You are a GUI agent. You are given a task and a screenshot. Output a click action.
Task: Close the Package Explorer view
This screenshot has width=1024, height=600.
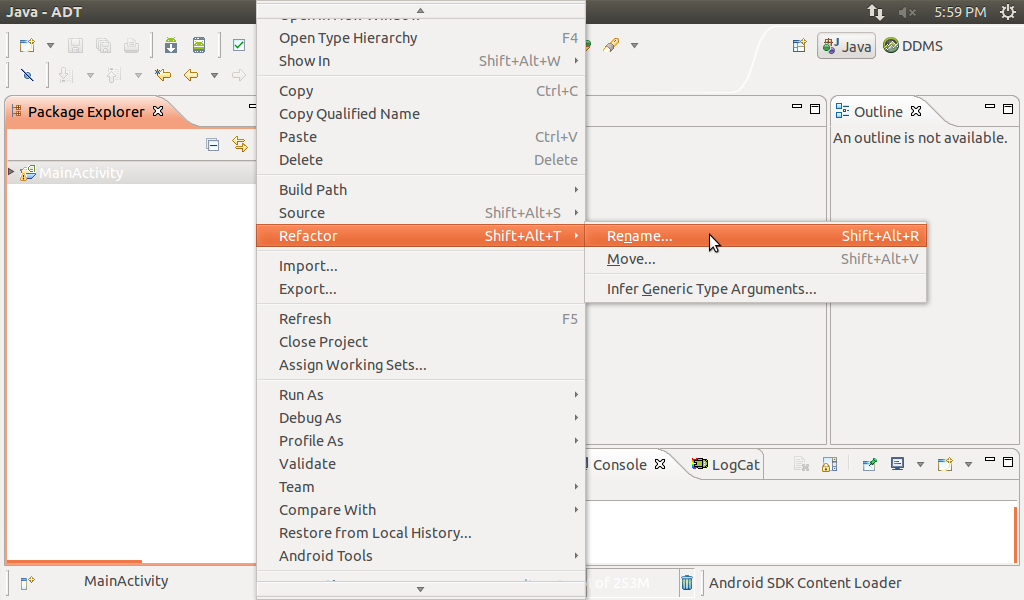(x=158, y=111)
